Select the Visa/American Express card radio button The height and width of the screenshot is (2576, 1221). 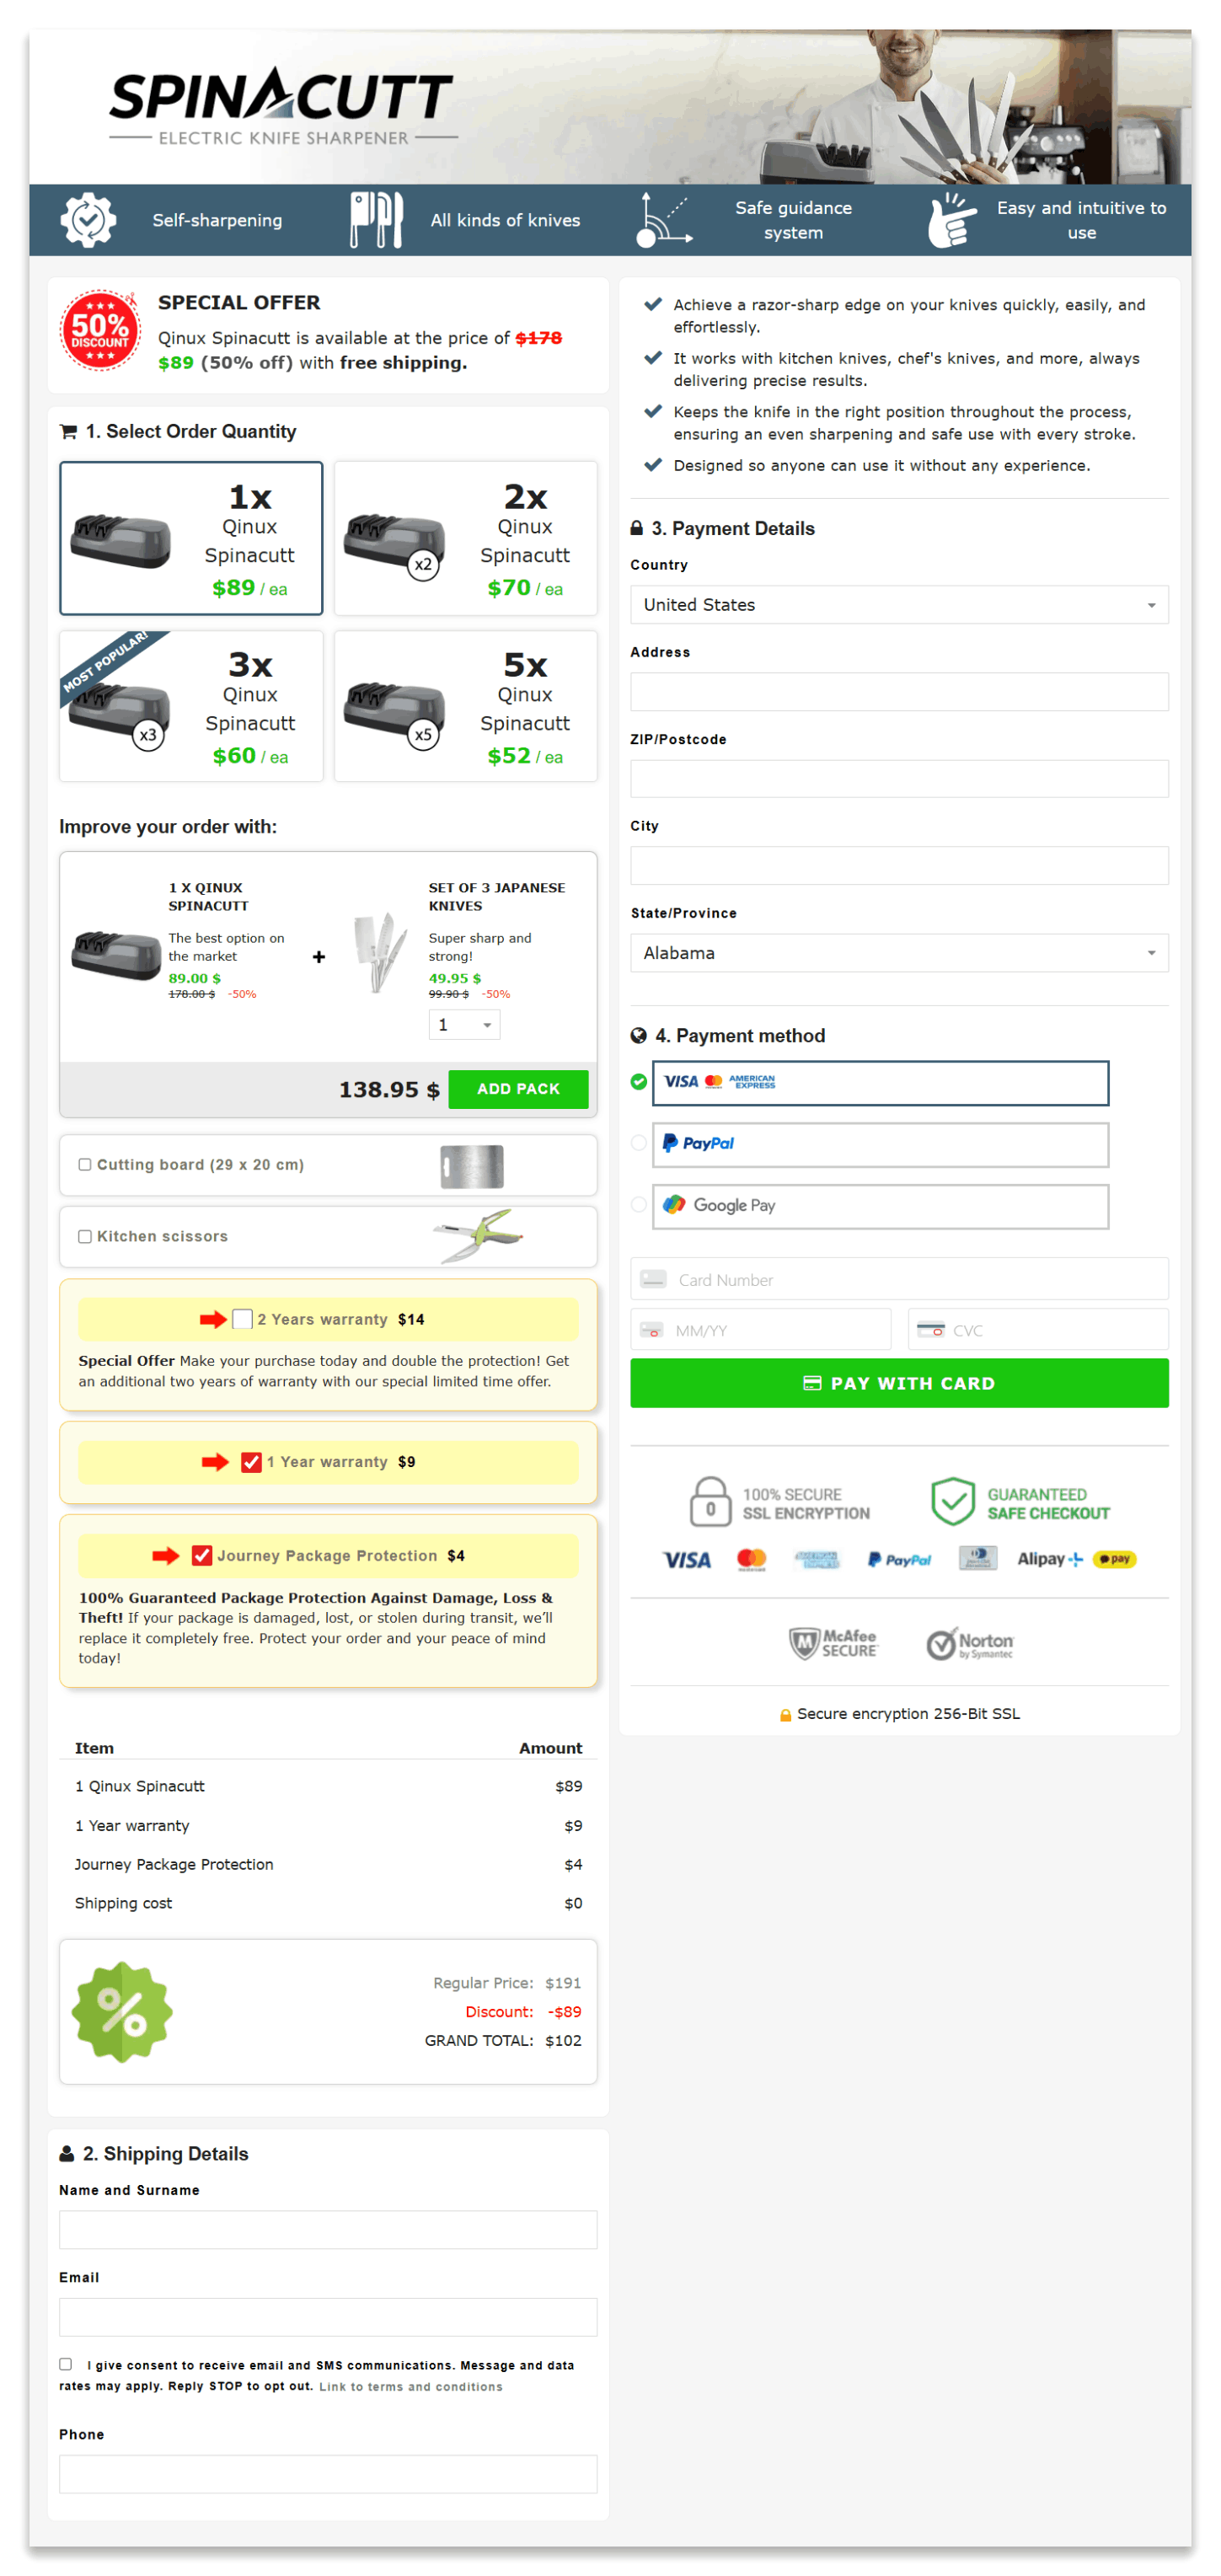[639, 1082]
